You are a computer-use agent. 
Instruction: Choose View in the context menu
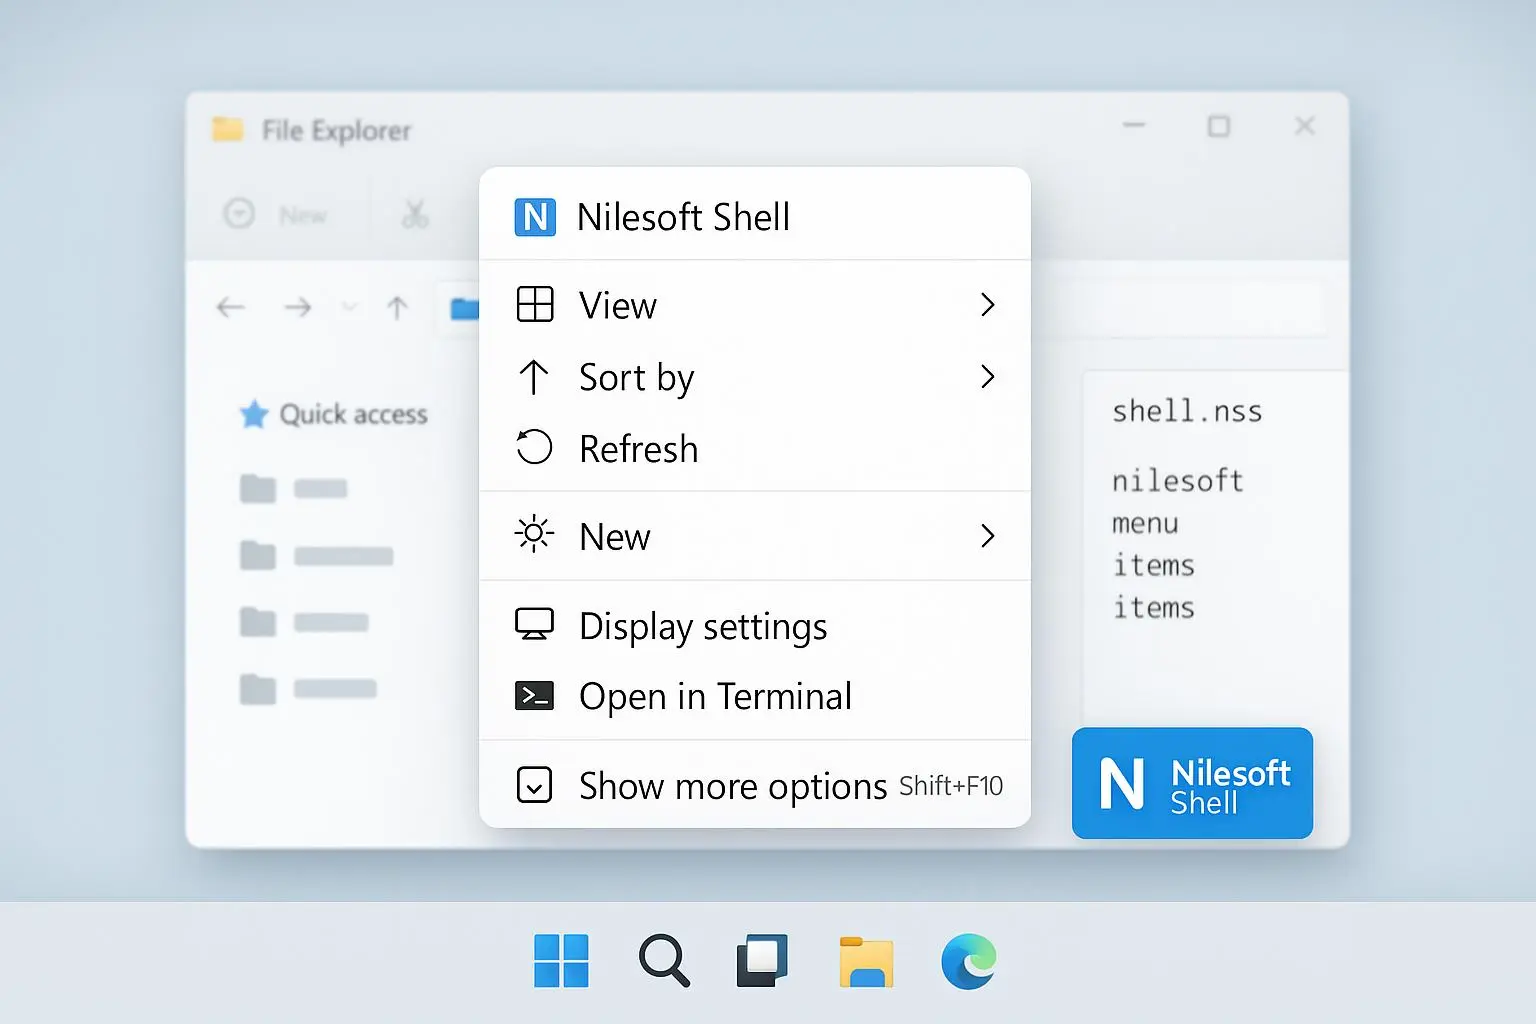tap(755, 305)
